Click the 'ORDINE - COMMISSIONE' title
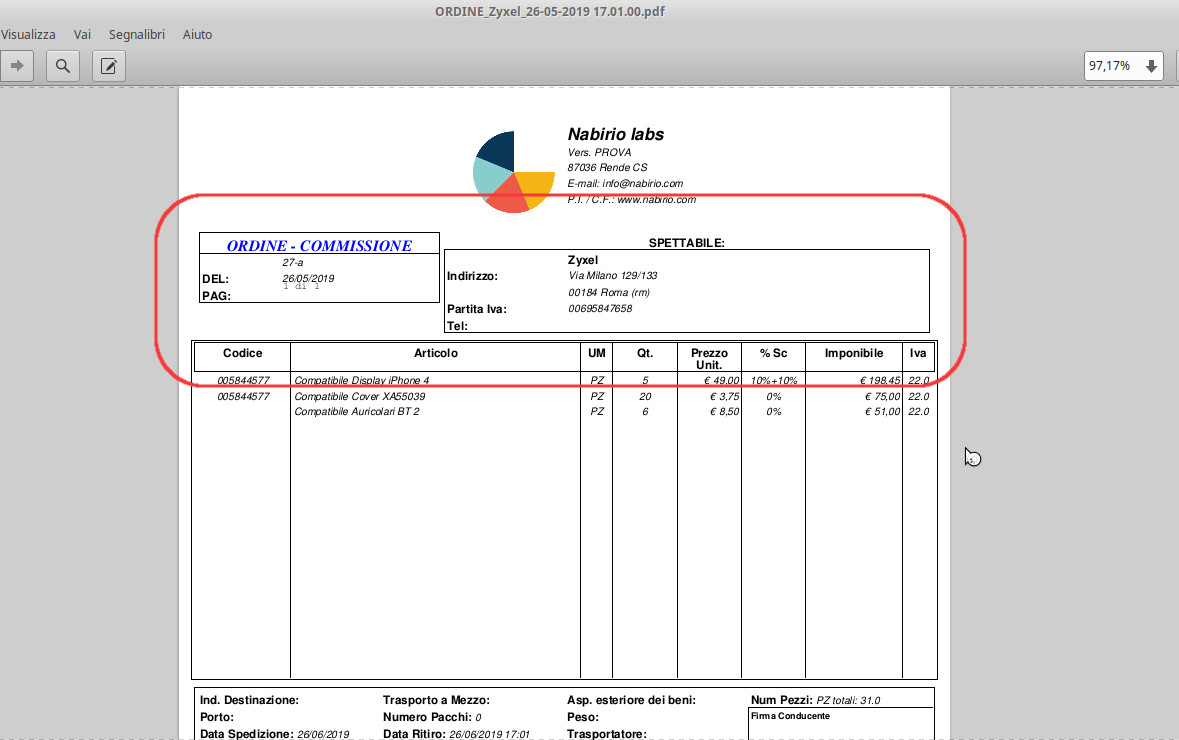The image size is (1179, 740). pos(320,246)
